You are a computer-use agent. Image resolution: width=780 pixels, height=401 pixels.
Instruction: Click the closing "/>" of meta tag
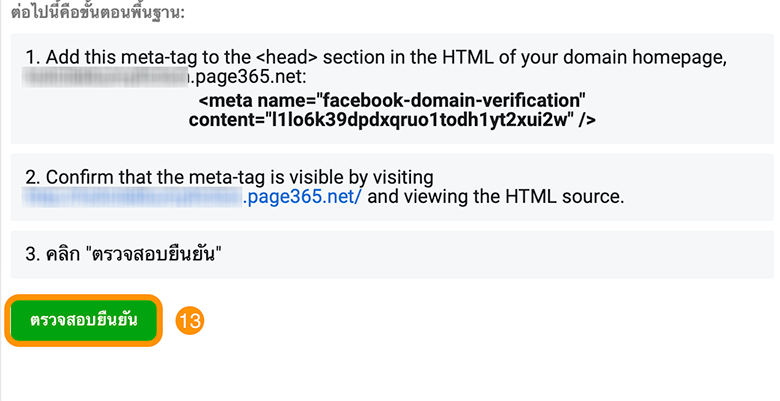pos(587,120)
